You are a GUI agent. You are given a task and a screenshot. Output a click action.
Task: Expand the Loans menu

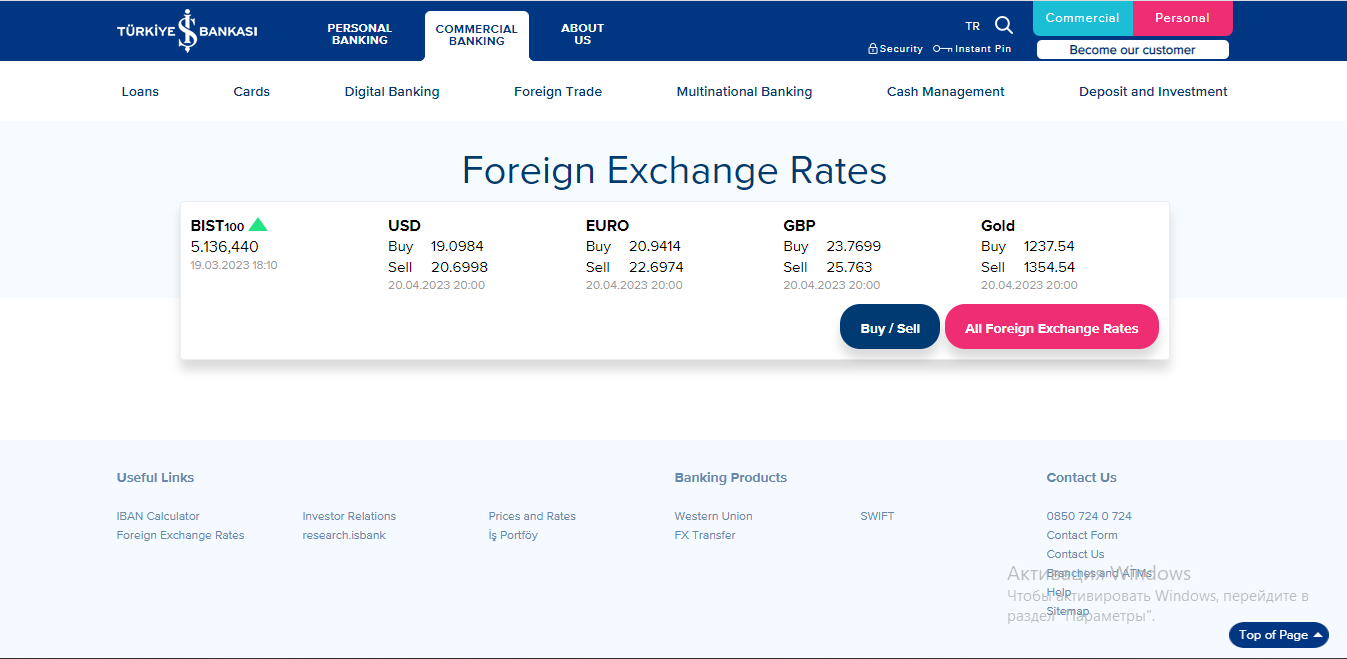(140, 91)
